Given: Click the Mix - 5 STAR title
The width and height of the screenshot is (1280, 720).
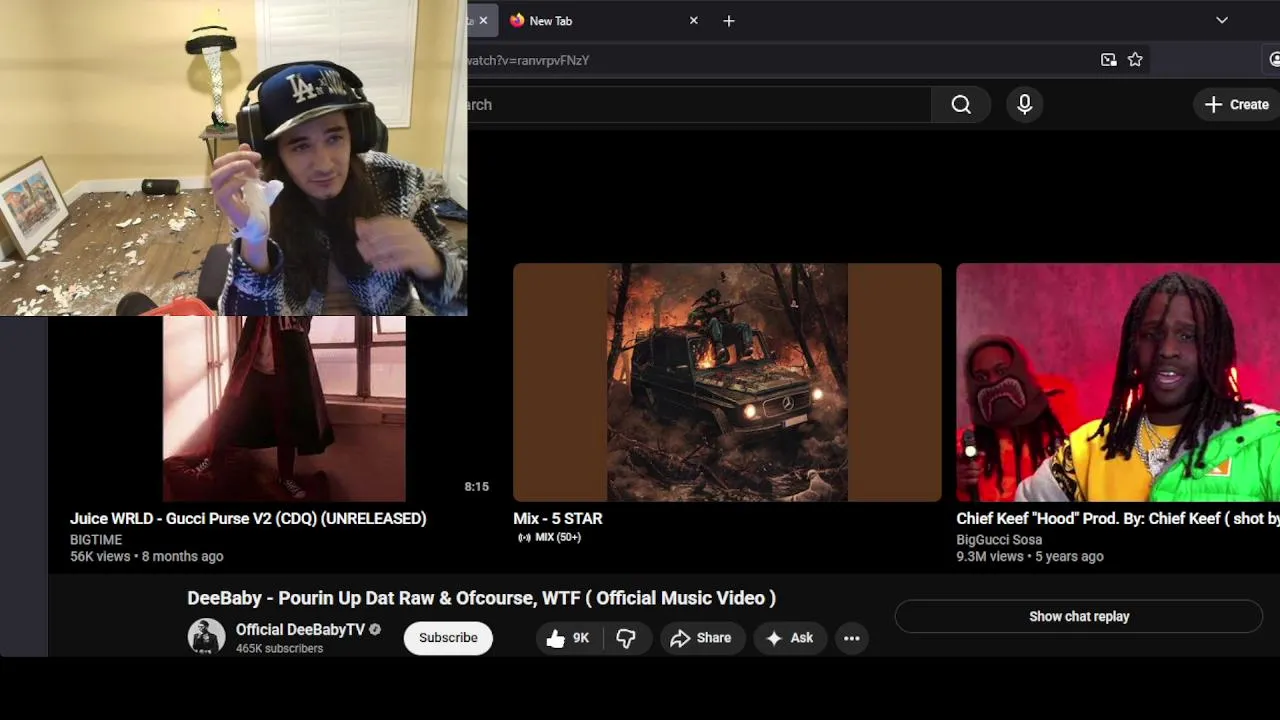Looking at the screenshot, I should pyautogui.click(x=557, y=518).
